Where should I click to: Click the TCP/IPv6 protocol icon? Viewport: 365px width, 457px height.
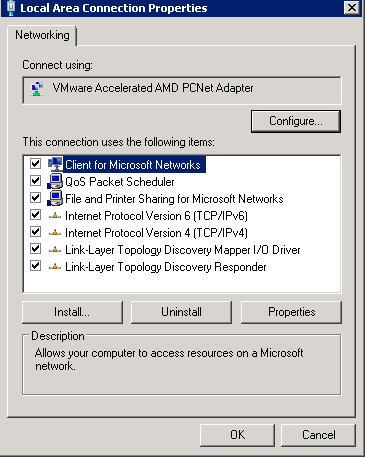(55, 216)
